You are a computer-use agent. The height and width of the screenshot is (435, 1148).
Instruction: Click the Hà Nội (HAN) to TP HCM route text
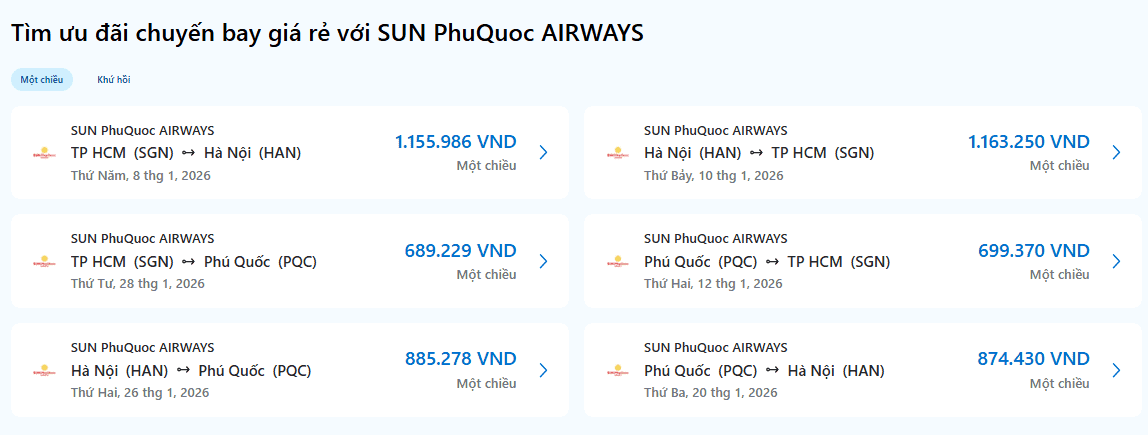pyautogui.click(x=759, y=153)
